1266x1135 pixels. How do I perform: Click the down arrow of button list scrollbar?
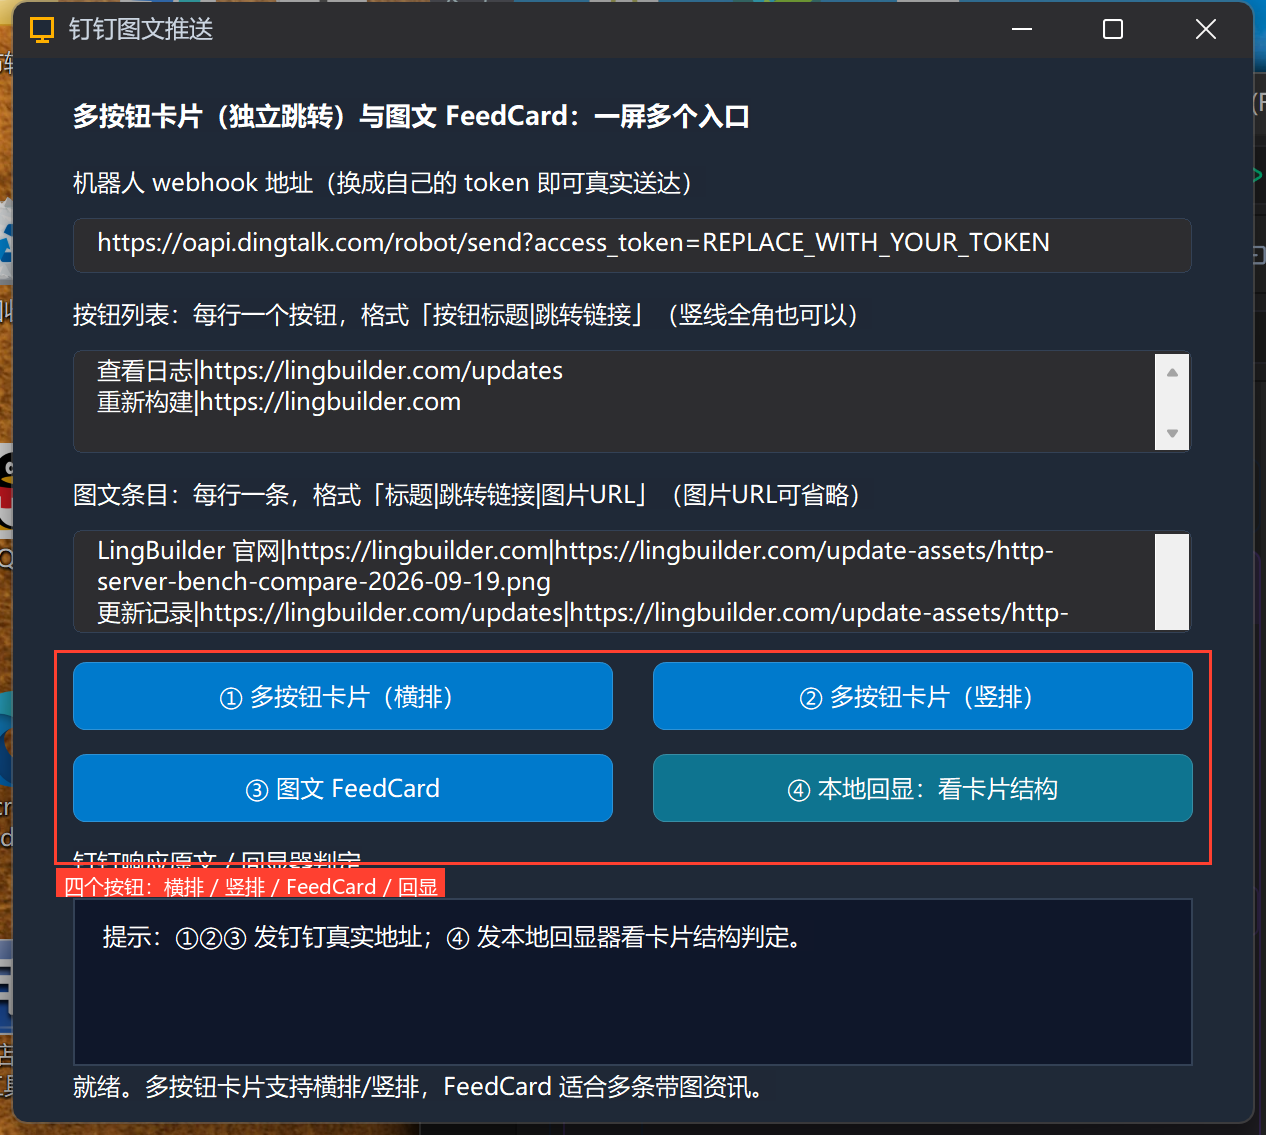[x=1172, y=433]
